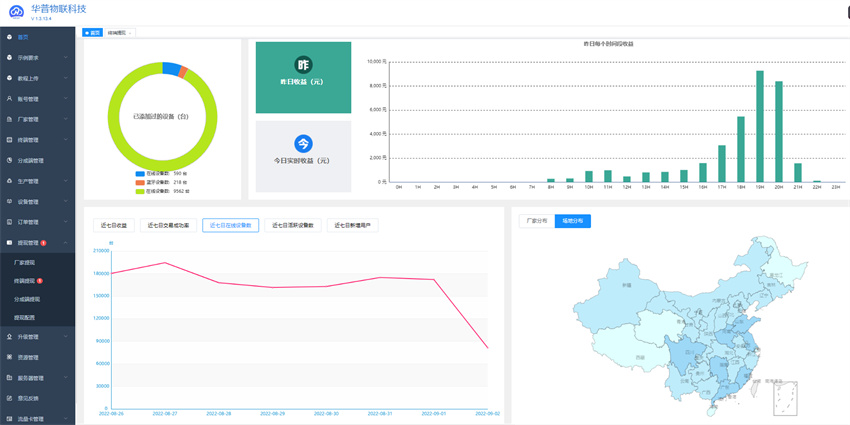Click the 厂家管理 sidebar icon
This screenshot has height=425, width=850.
[10, 119]
